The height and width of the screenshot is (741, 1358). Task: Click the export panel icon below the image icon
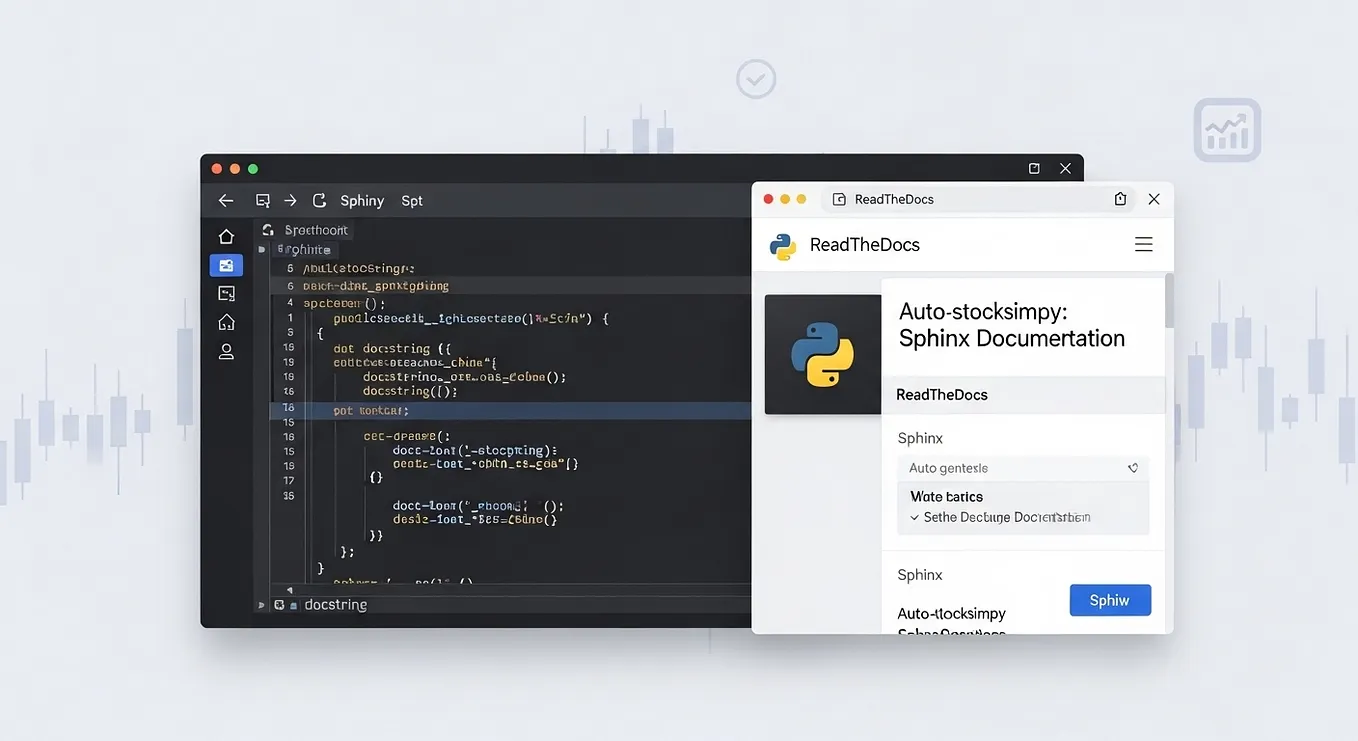(x=226, y=293)
